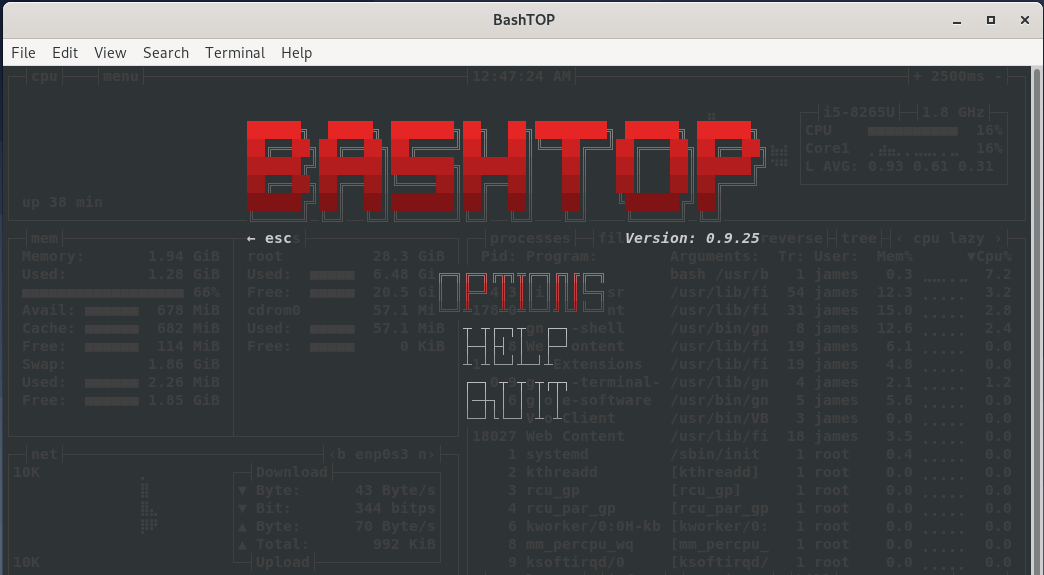This screenshot has width=1044, height=575.
Task: Click the esc back button
Action: coord(269,238)
